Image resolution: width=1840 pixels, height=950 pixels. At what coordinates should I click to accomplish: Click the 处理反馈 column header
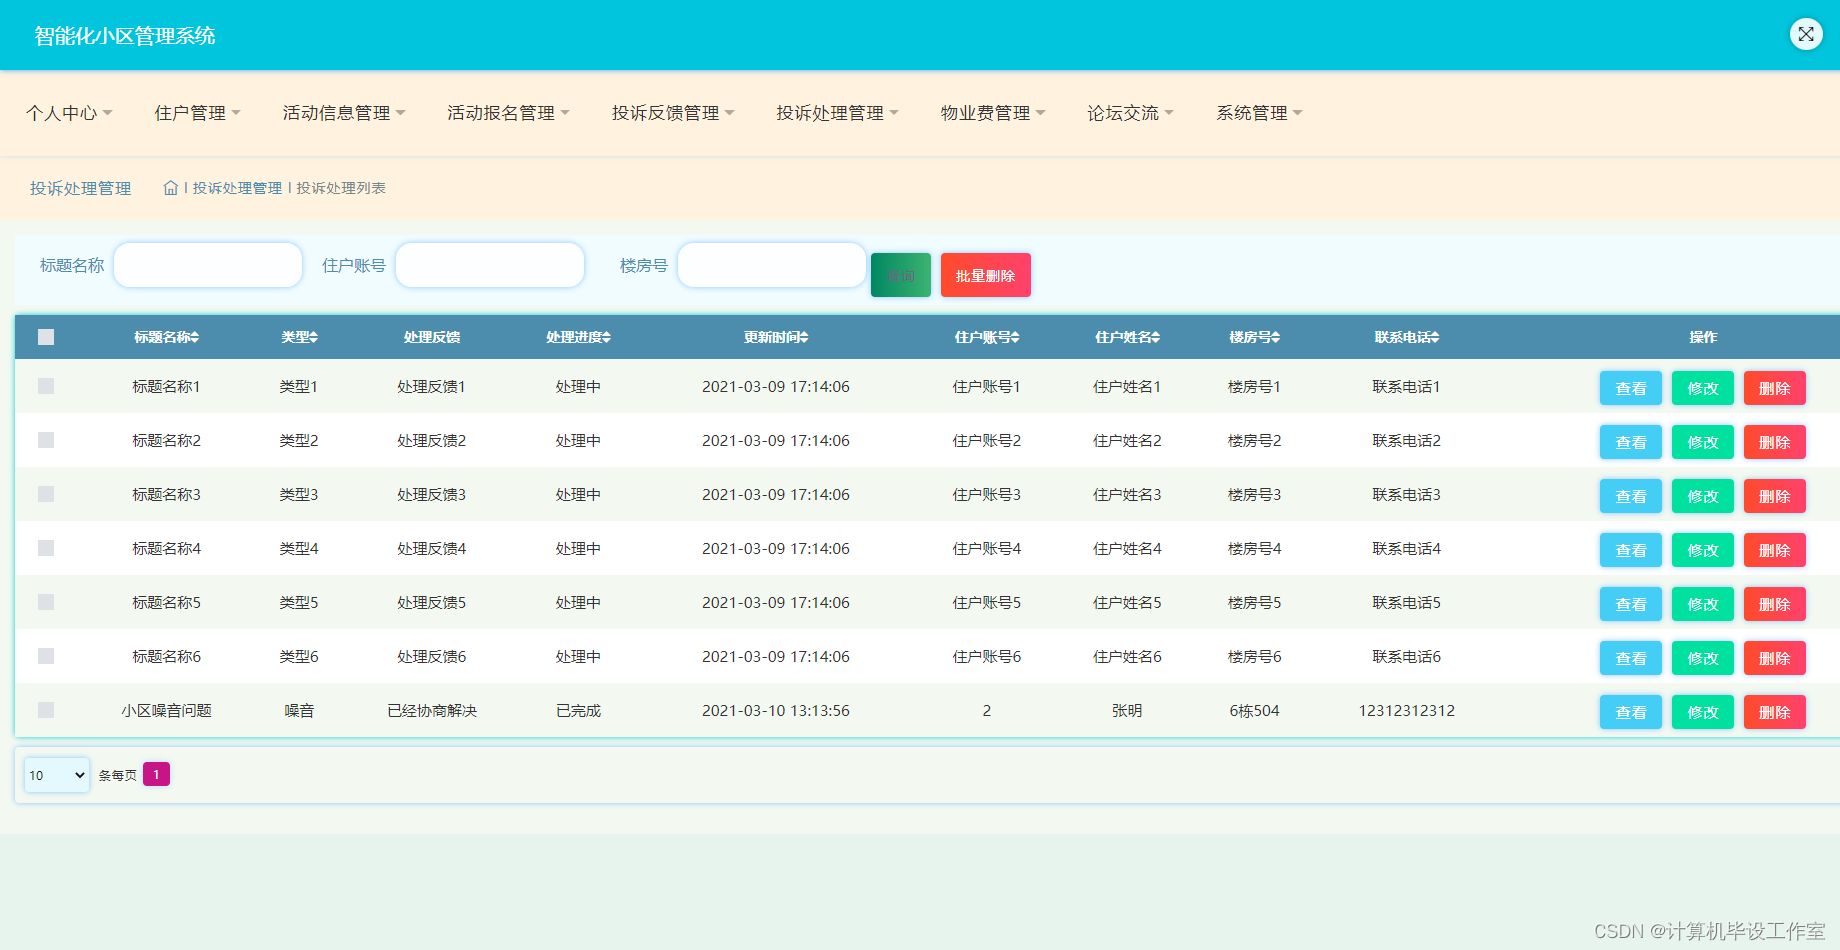[x=432, y=337]
